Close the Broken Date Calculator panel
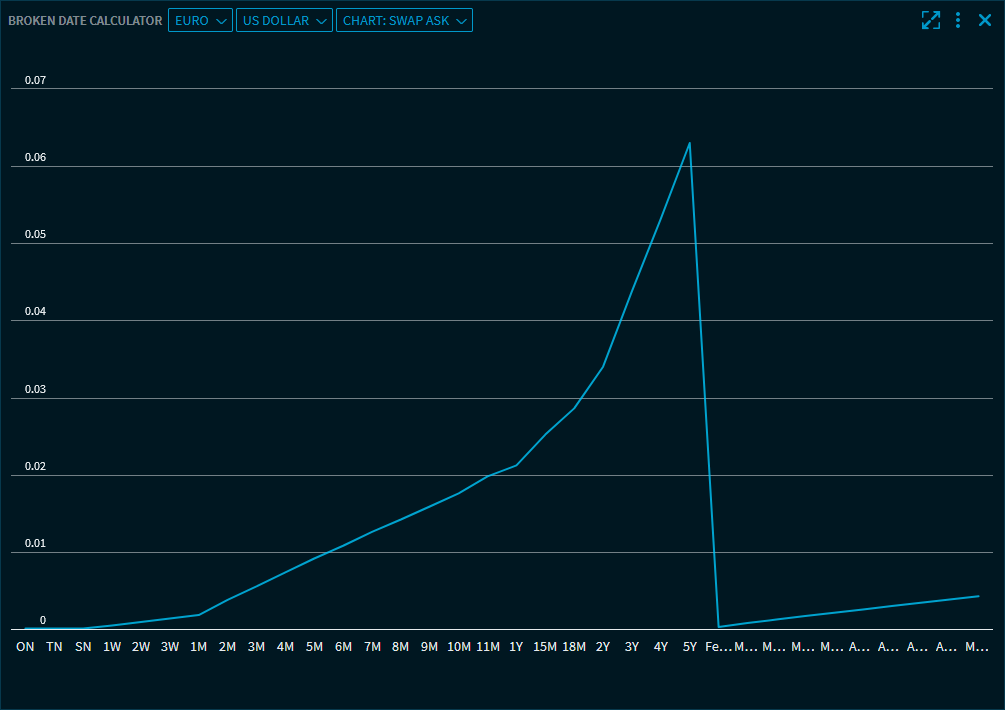The height and width of the screenshot is (710, 1005). pos(985,20)
